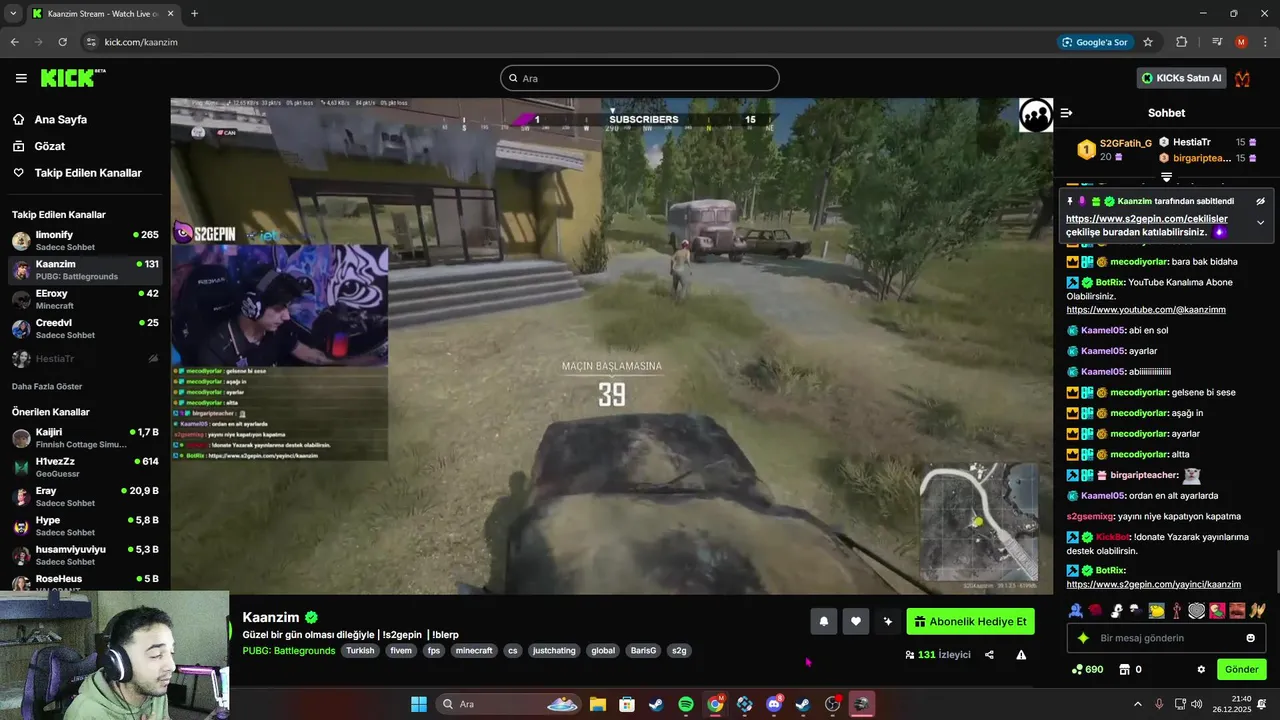Open the s2gepin.com/cekilisler pinned link
This screenshot has width=1280, height=720.
point(1146,218)
